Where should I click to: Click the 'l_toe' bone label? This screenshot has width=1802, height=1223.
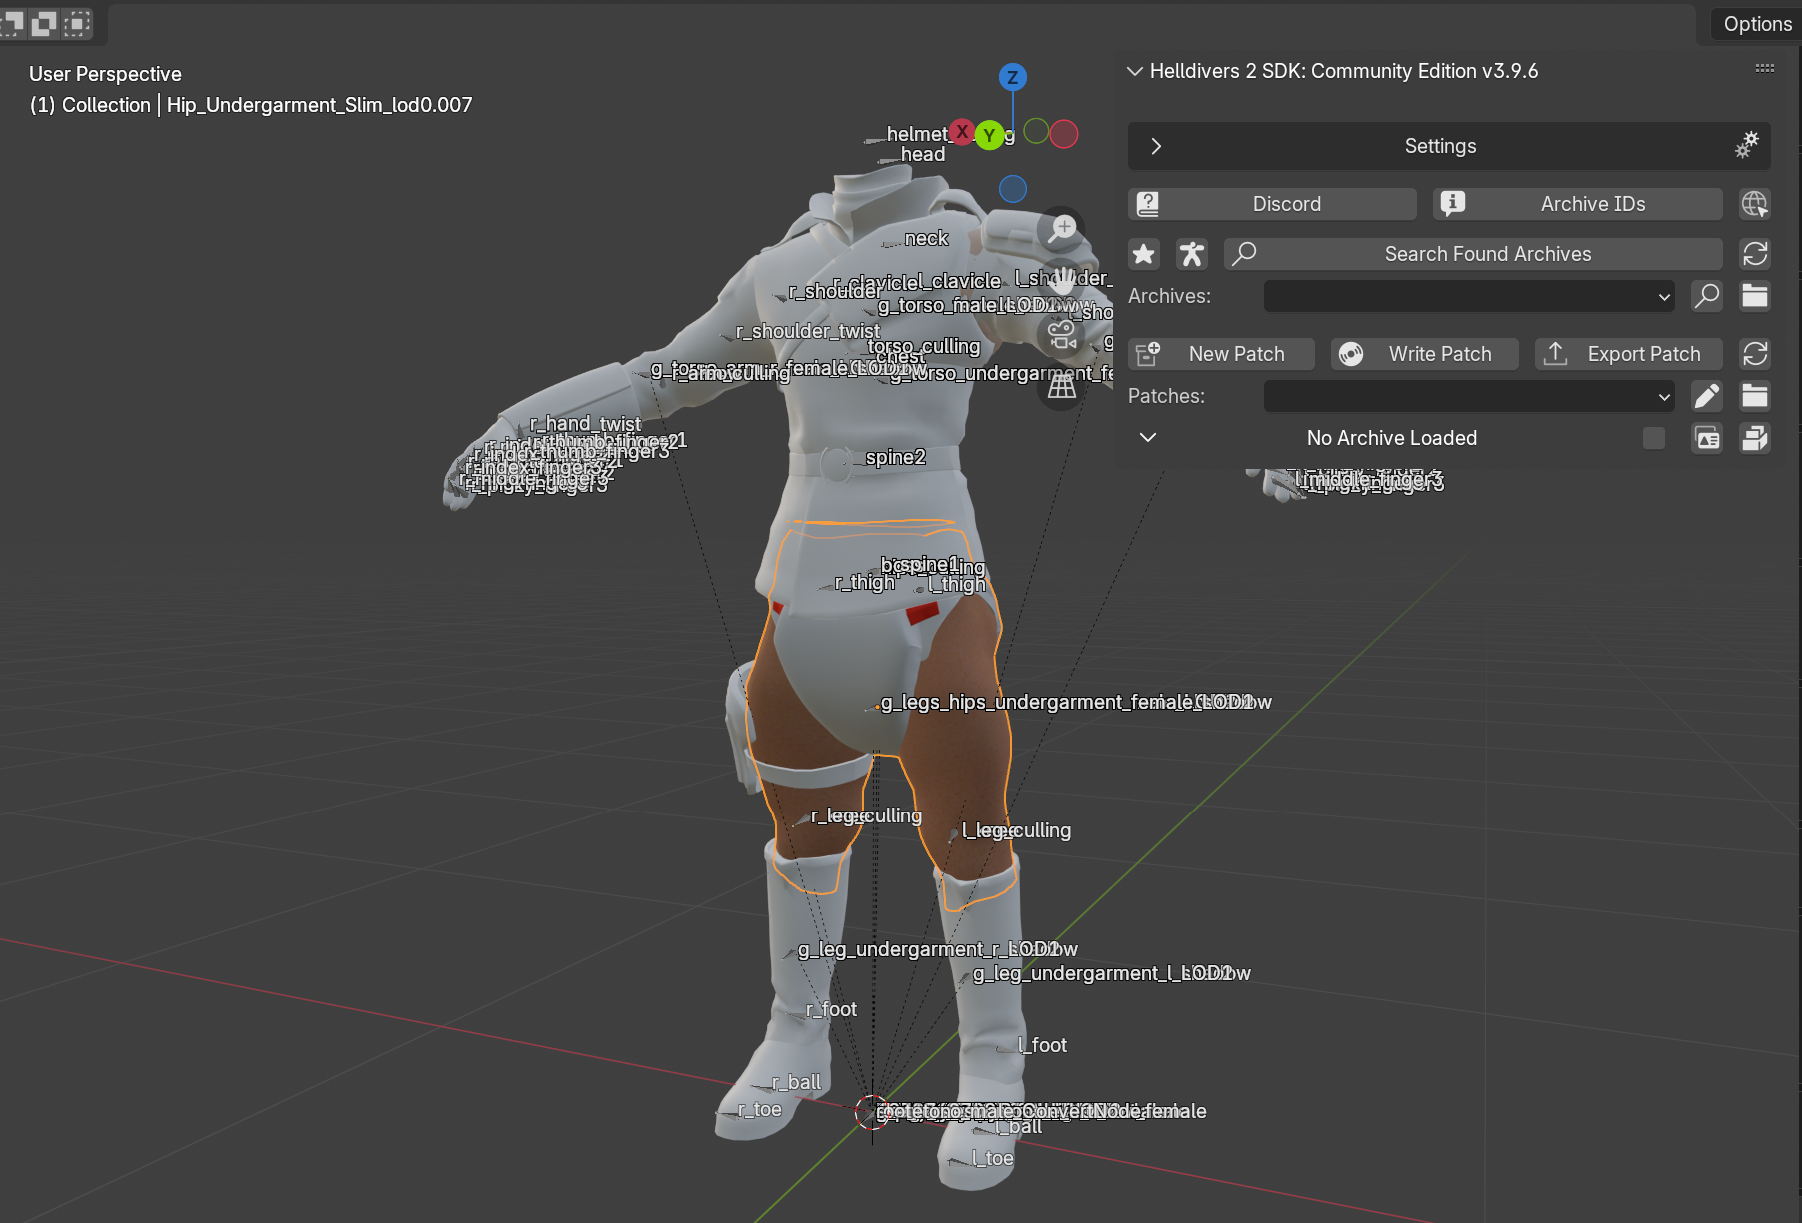pos(992,1158)
